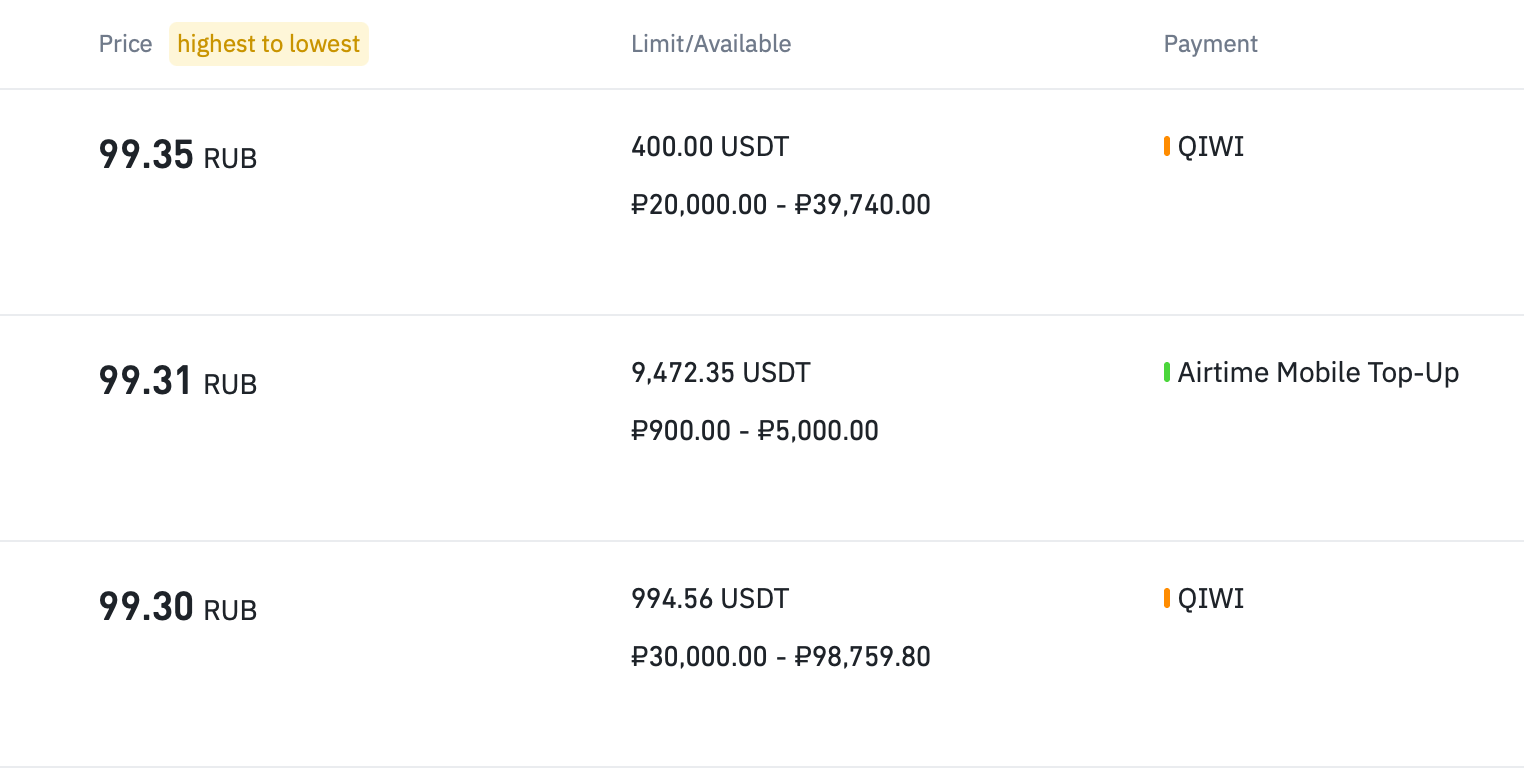This screenshot has height=768, width=1524.
Task: Click the ₽98,759.80 maximum limit
Action: pyautogui.click(x=863, y=657)
